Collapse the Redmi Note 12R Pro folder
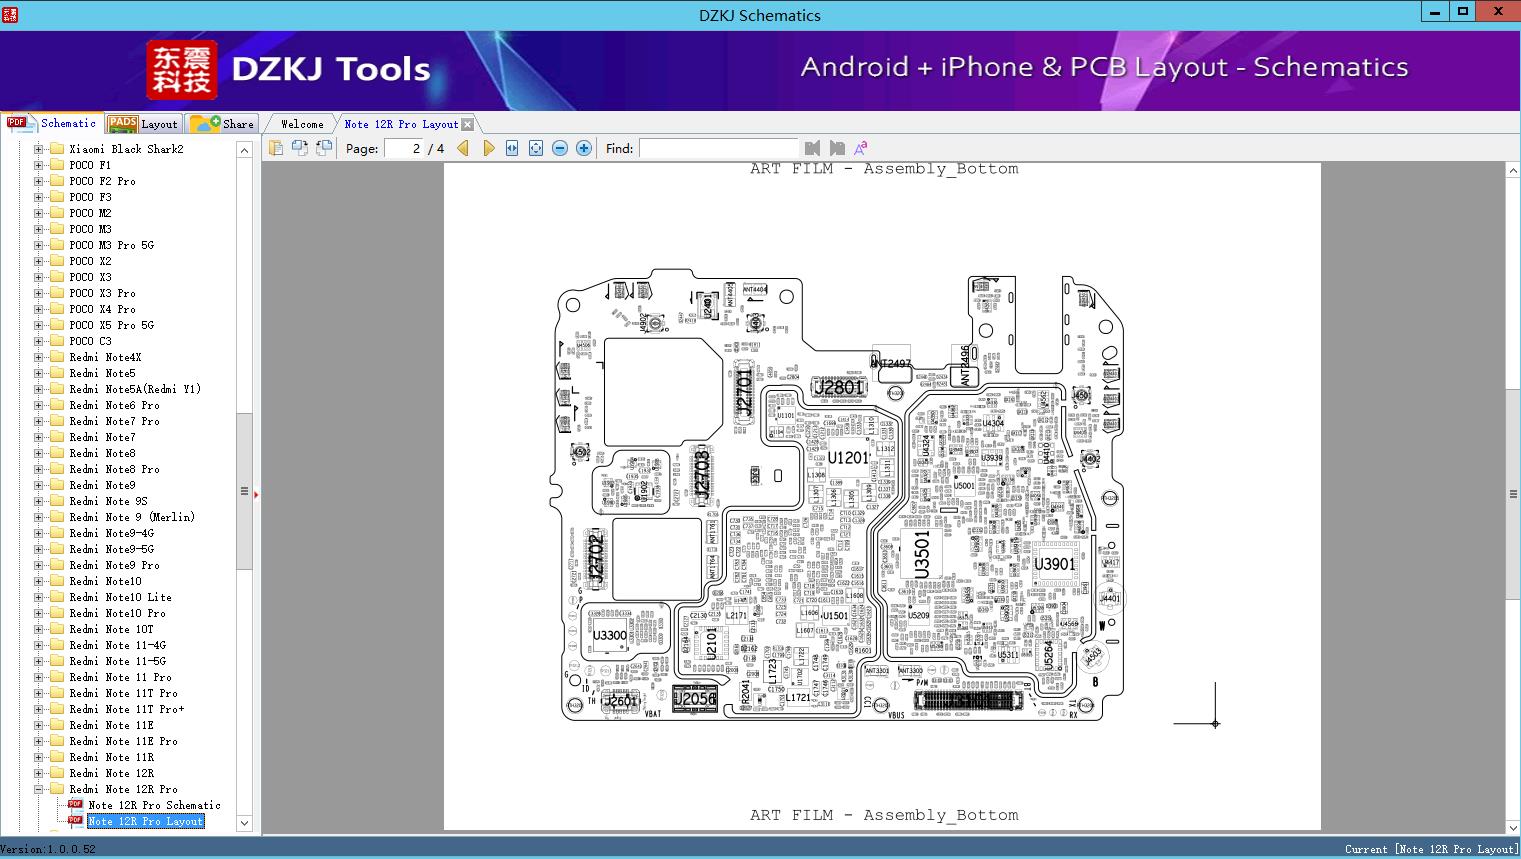1521x859 pixels. tap(39, 789)
